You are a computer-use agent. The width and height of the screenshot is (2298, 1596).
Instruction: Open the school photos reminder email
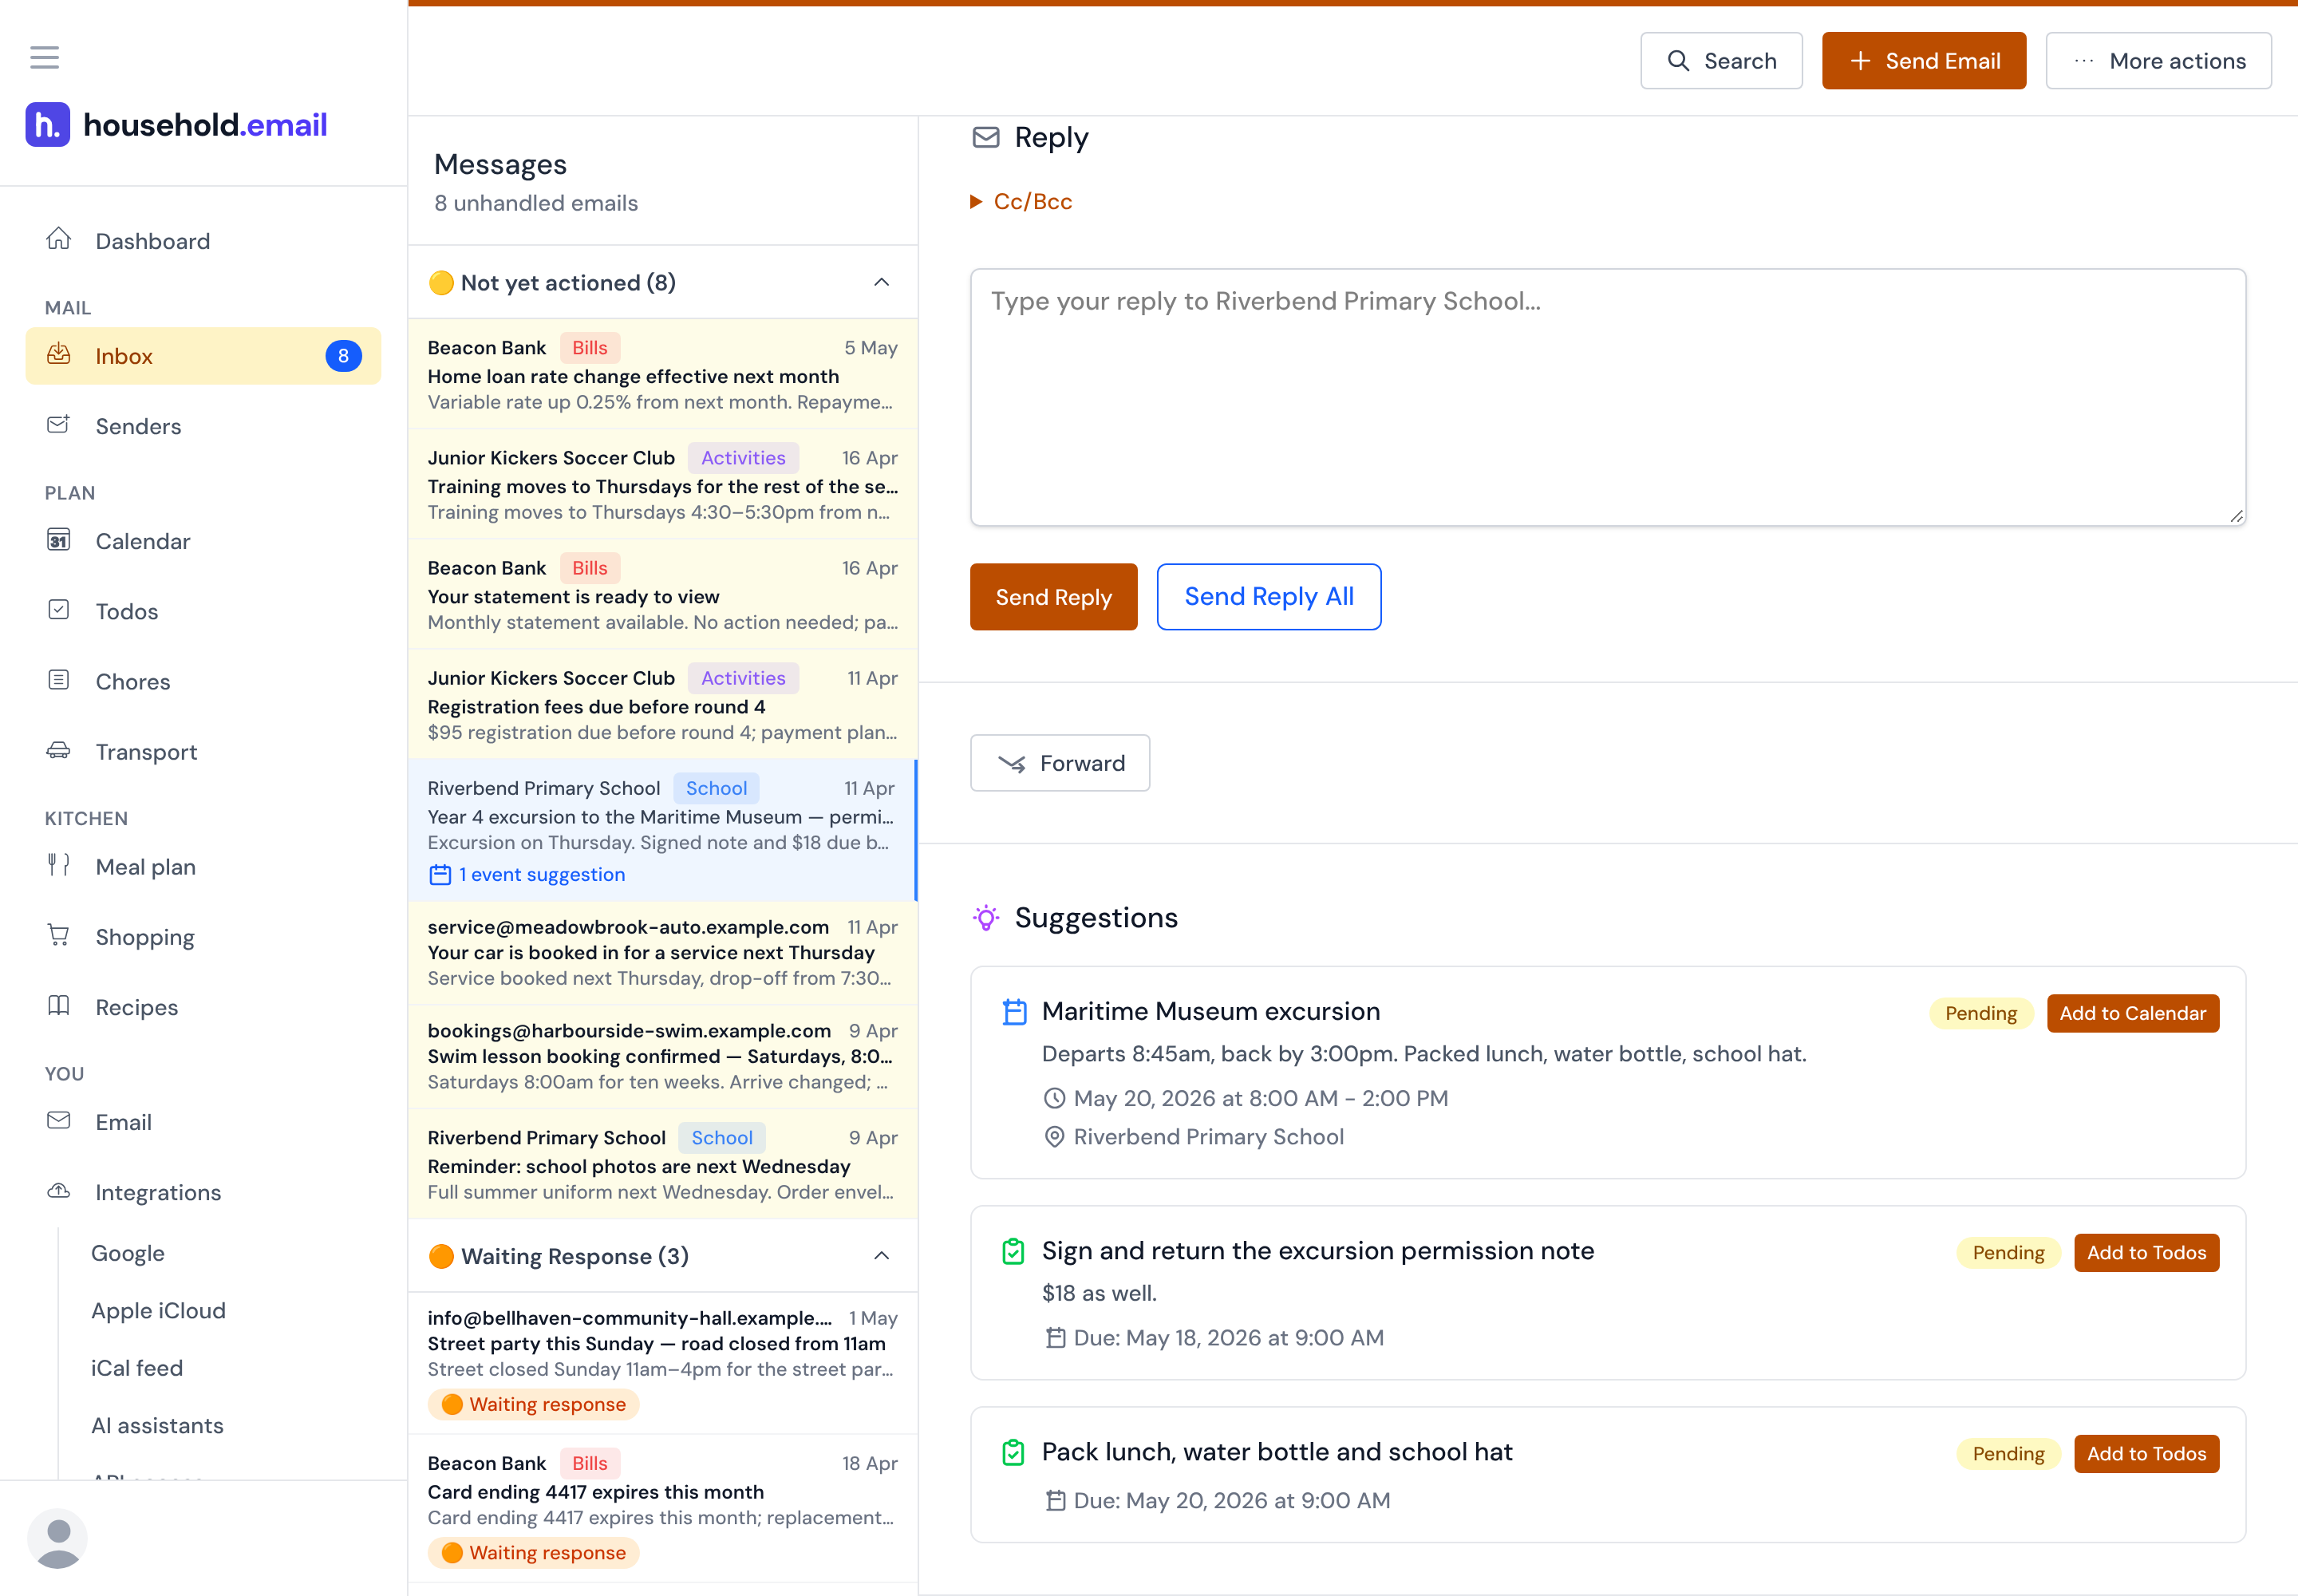coord(663,1164)
